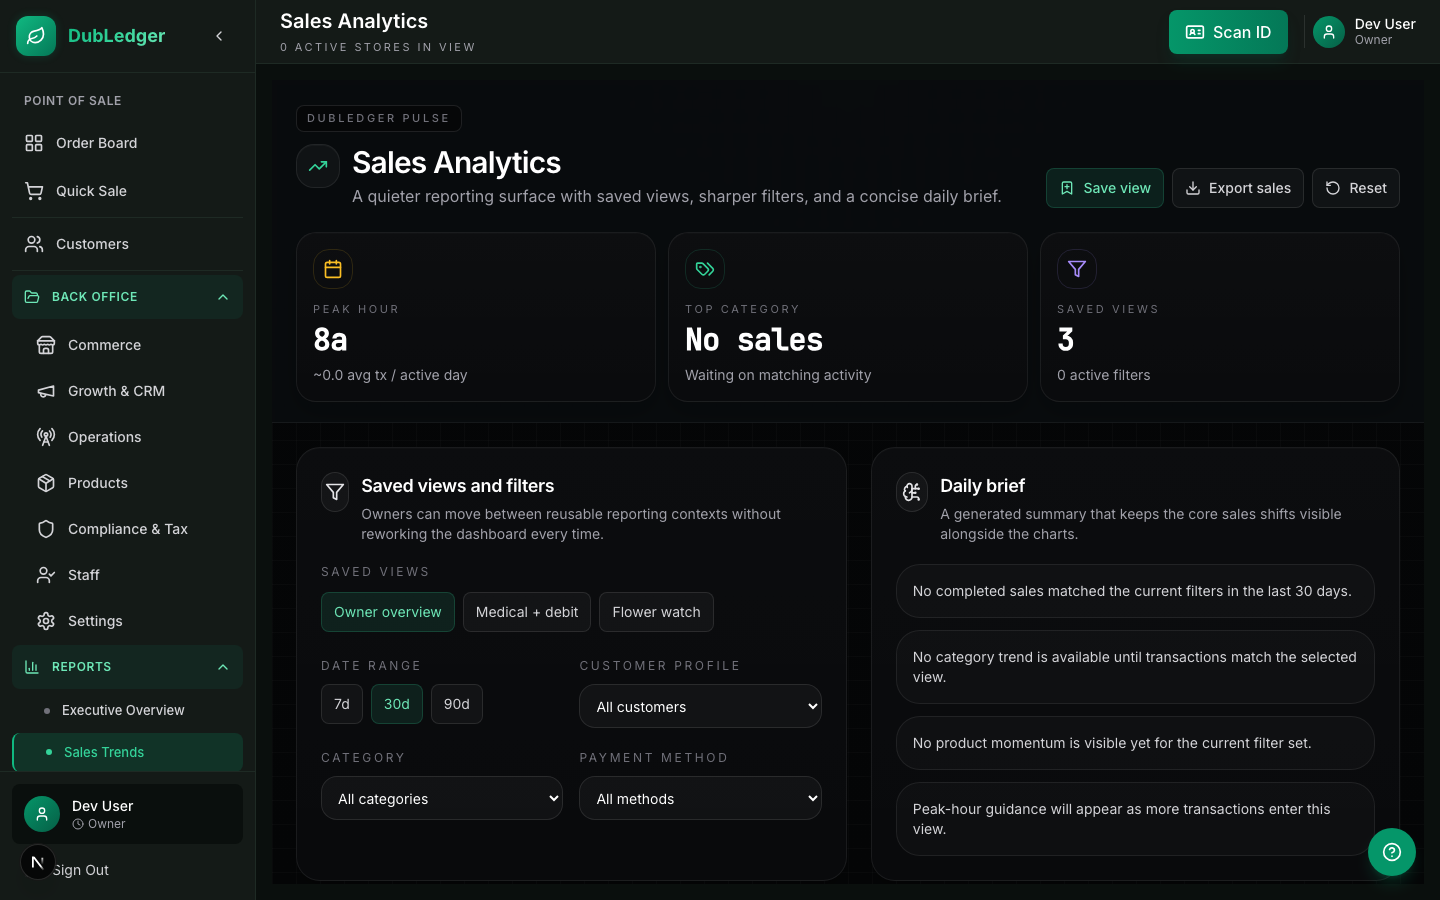Select the Medical + debit saved view
The width and height of the screenshot is (1440, 900).
(x=527, y=612)
